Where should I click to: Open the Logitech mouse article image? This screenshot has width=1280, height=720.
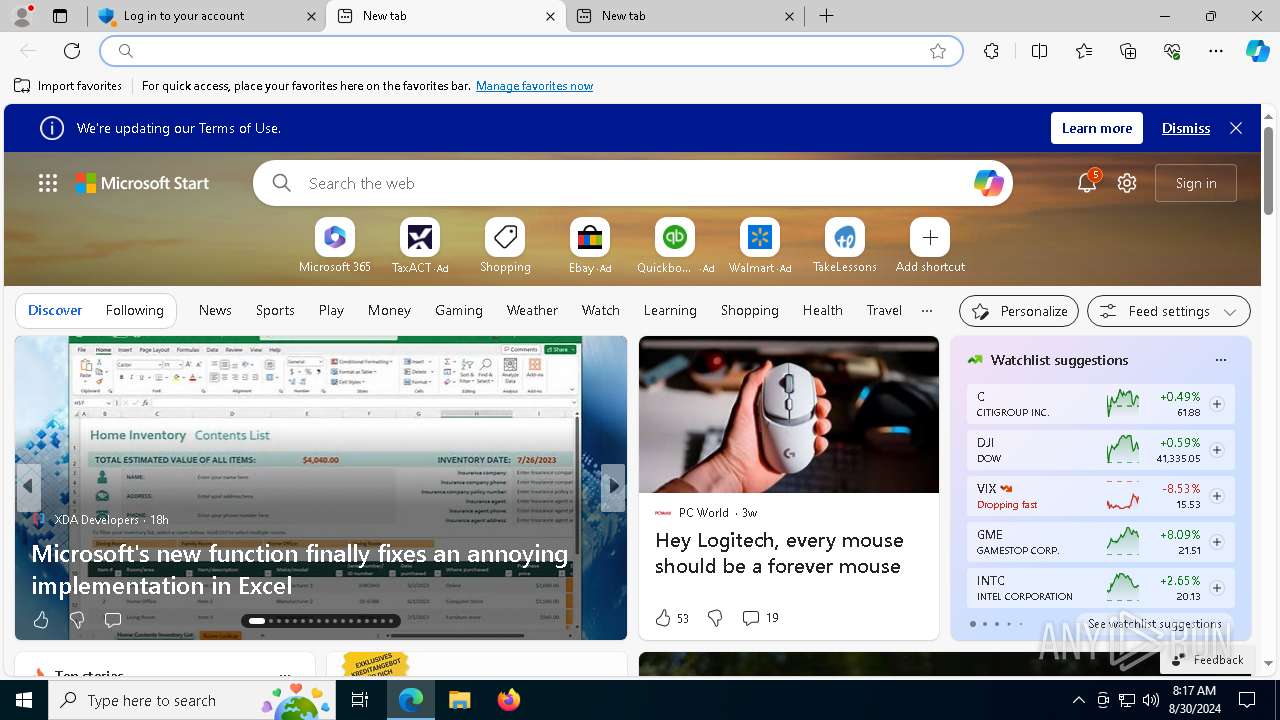(x=789, y=414)
